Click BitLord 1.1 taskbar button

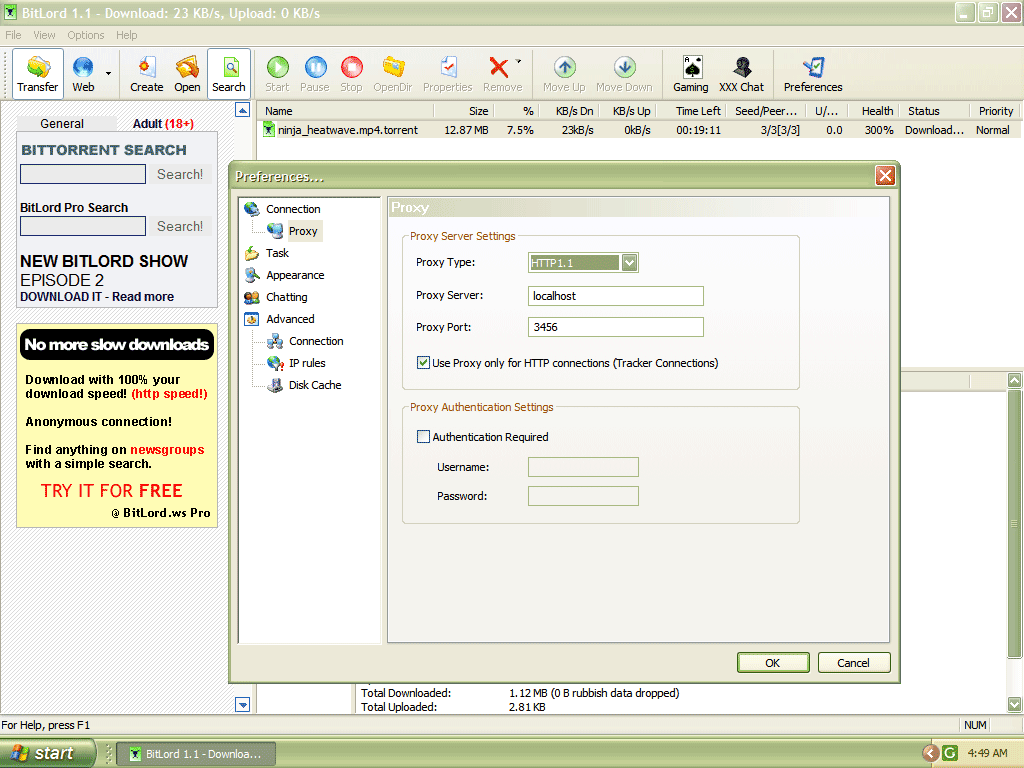(196, 754)
